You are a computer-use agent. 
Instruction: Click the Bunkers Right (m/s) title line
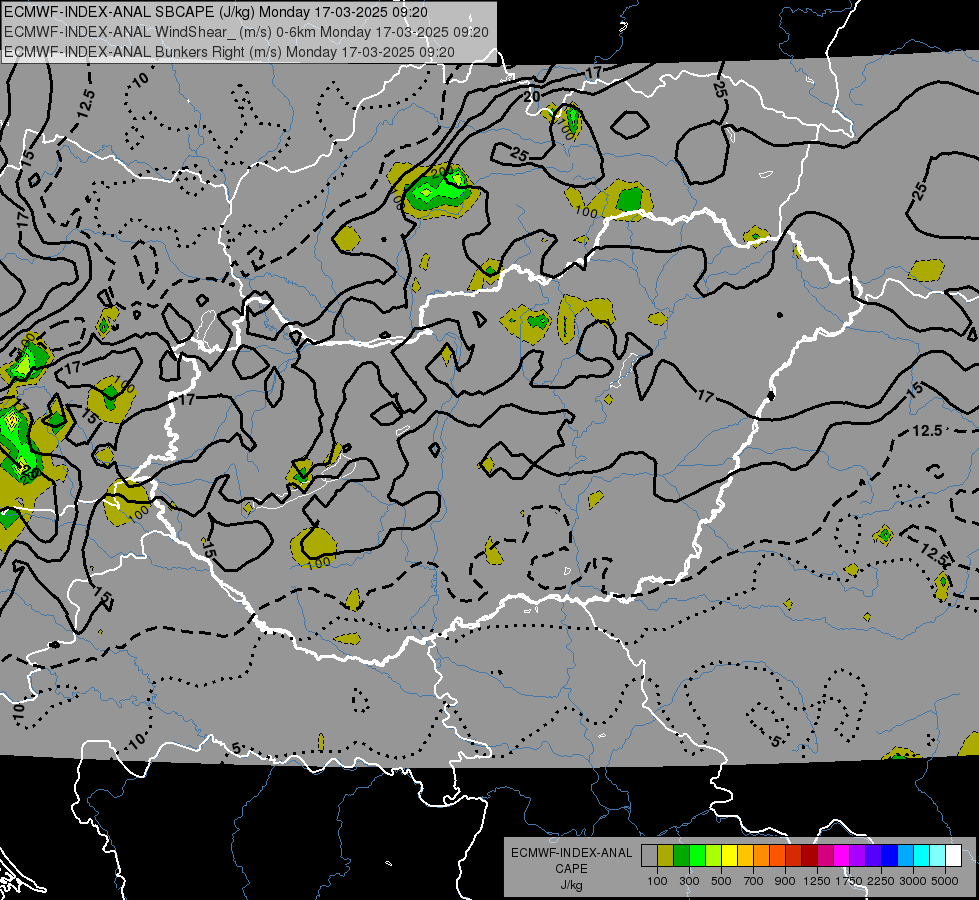click(229, 52)
